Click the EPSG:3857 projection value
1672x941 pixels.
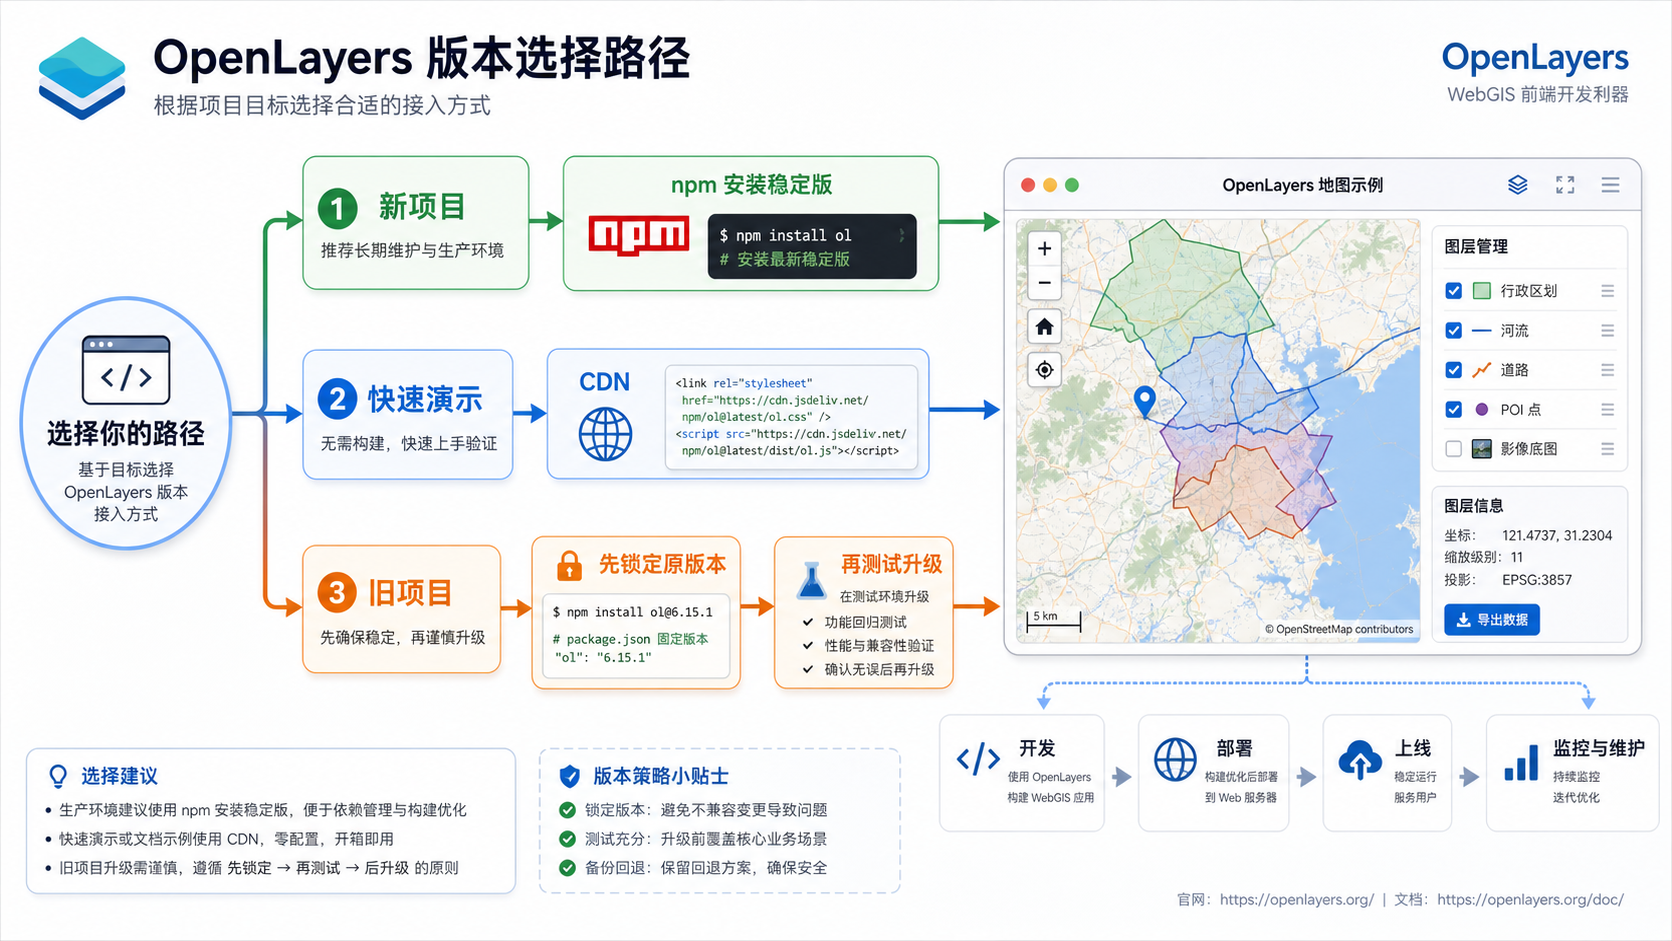pyautogui.click(x=1537, y=580)
